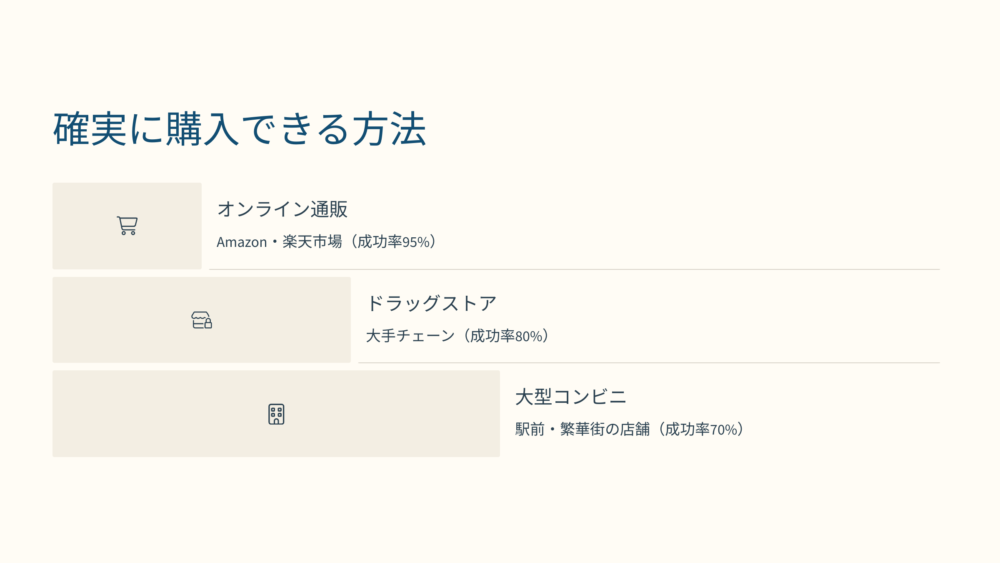Click the 成功率80% value

(x=505, y=335)
